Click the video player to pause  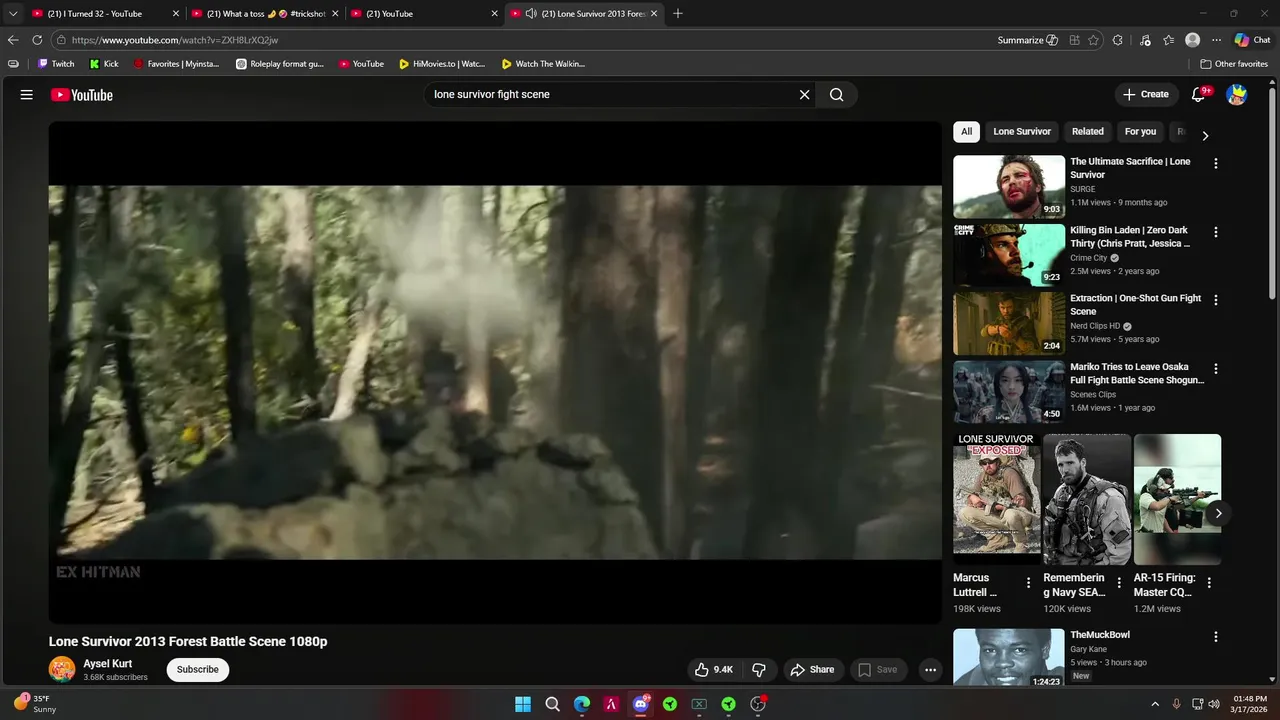pos(495,372)
